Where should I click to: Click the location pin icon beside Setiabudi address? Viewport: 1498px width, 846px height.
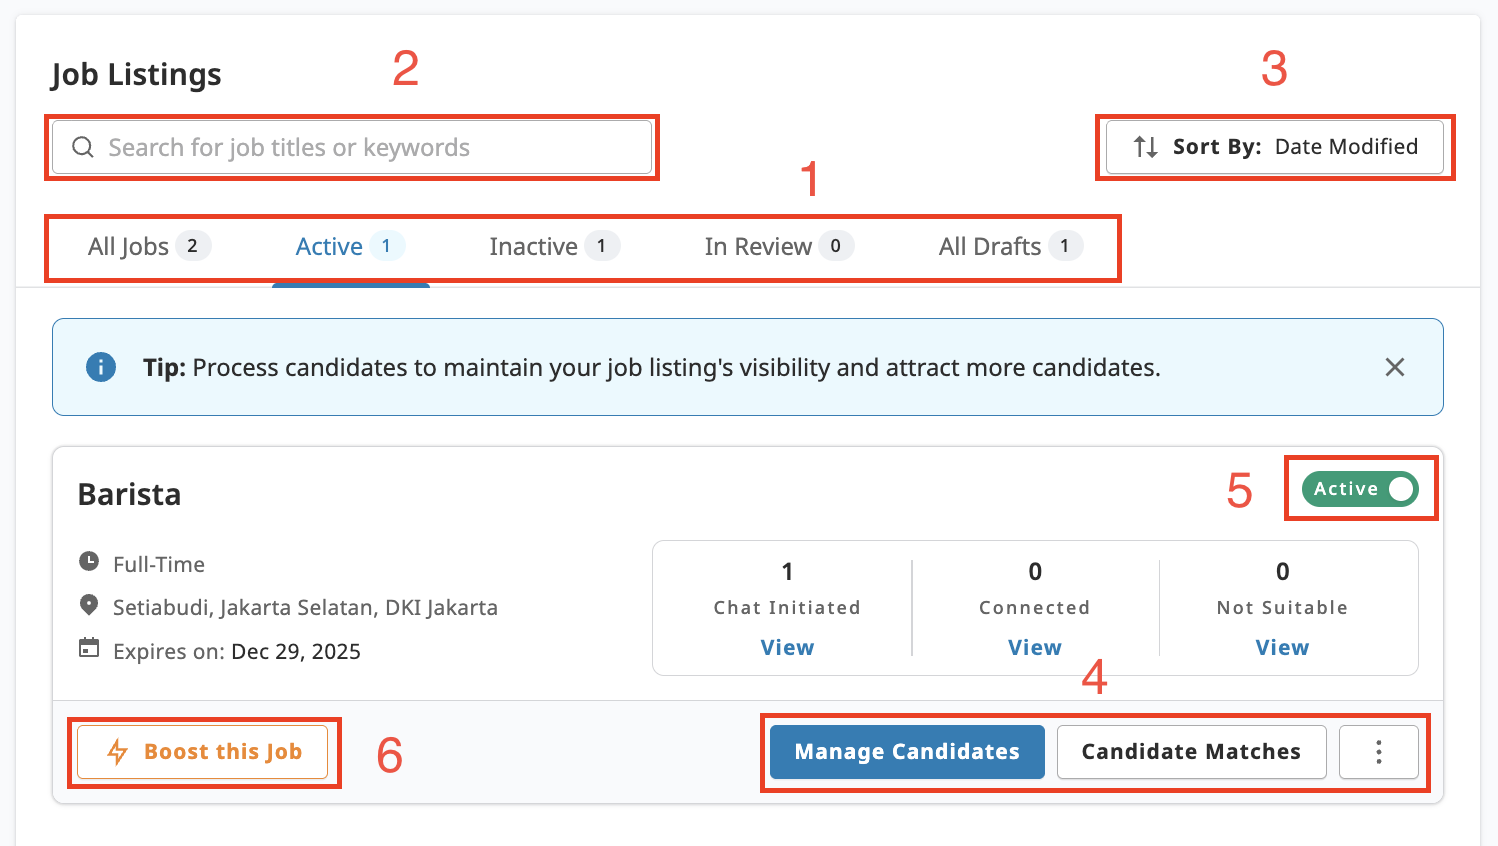[89, 607]
